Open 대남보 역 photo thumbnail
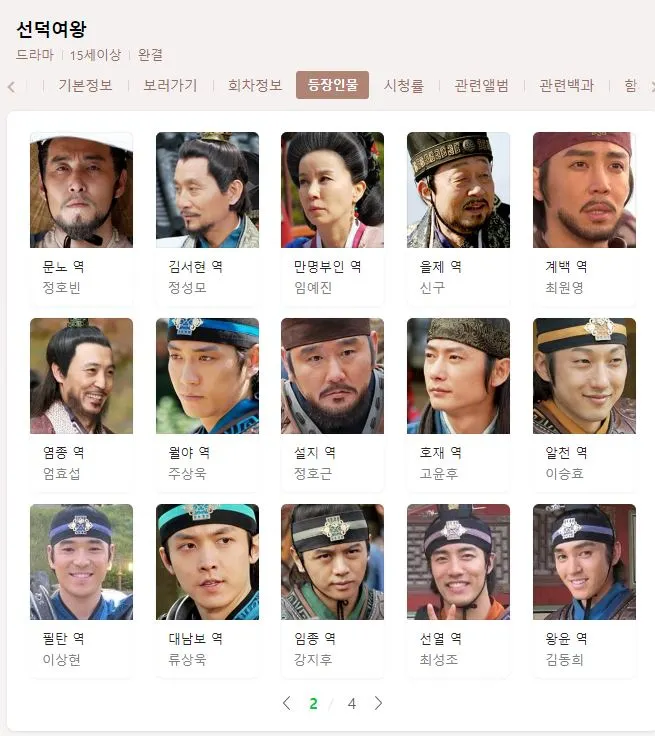Viewport: 655px width, 736px height. (x=207, y=562)
